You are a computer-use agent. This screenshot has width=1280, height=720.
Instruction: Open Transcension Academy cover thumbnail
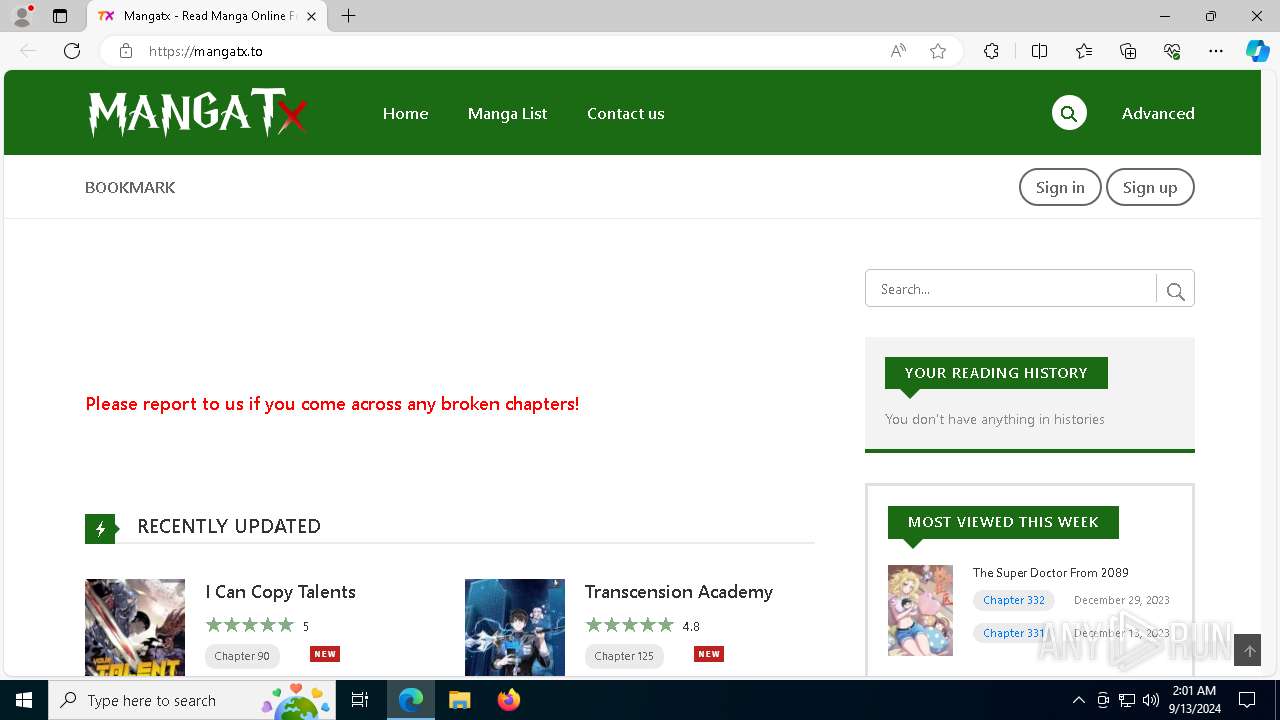point(515,627)
